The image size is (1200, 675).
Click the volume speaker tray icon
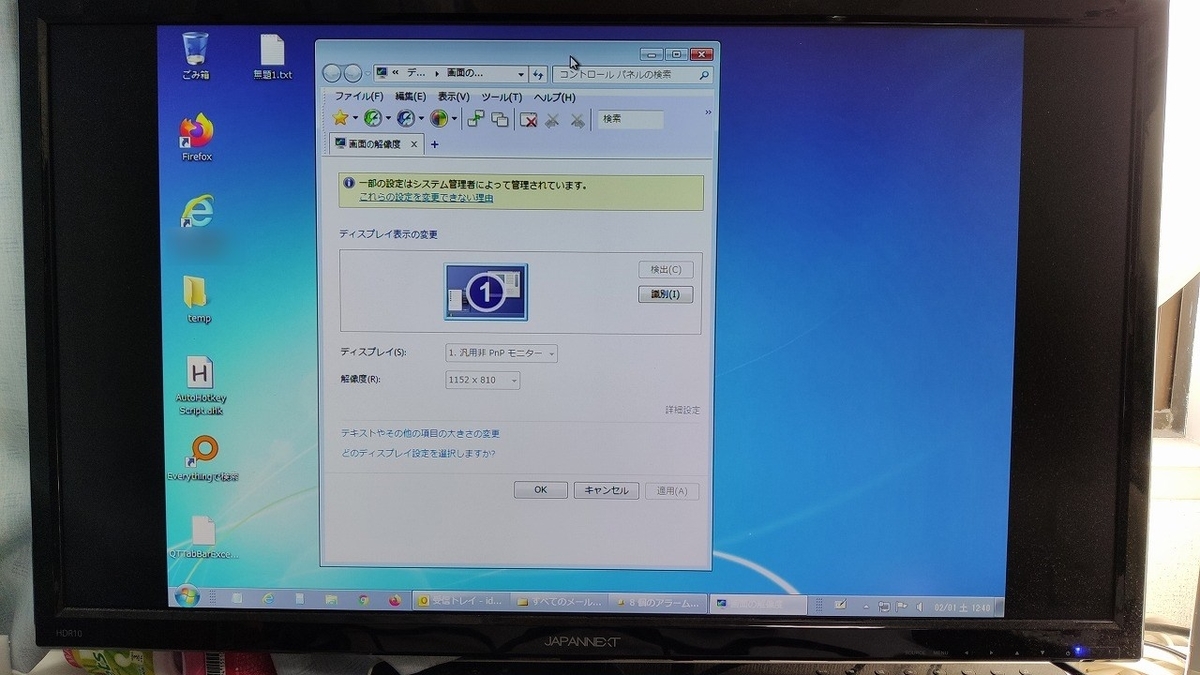[x=918, y=606]
